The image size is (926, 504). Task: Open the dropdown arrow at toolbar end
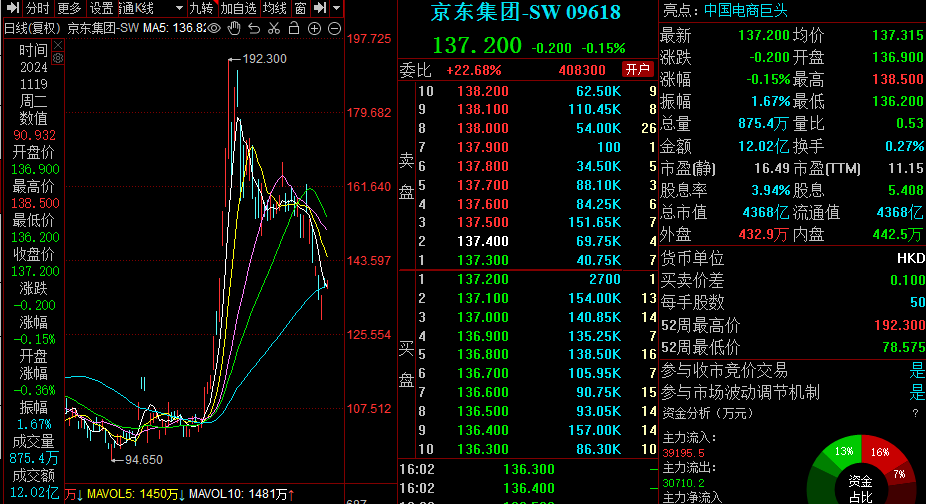337,8
